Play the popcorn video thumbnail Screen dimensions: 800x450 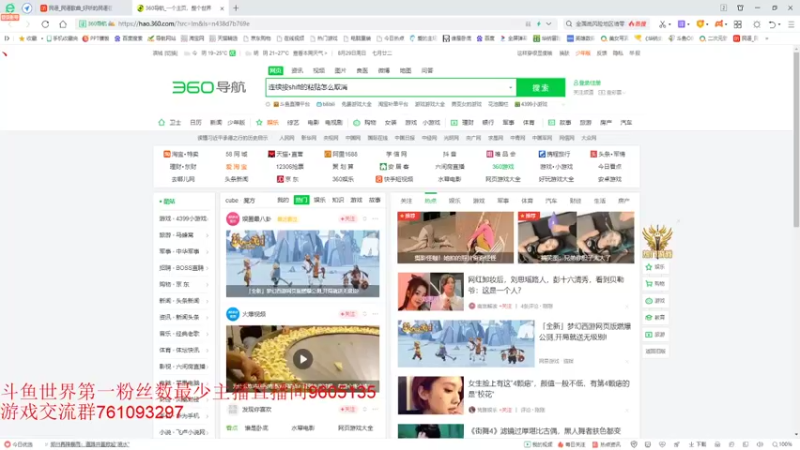pos(303,359)
